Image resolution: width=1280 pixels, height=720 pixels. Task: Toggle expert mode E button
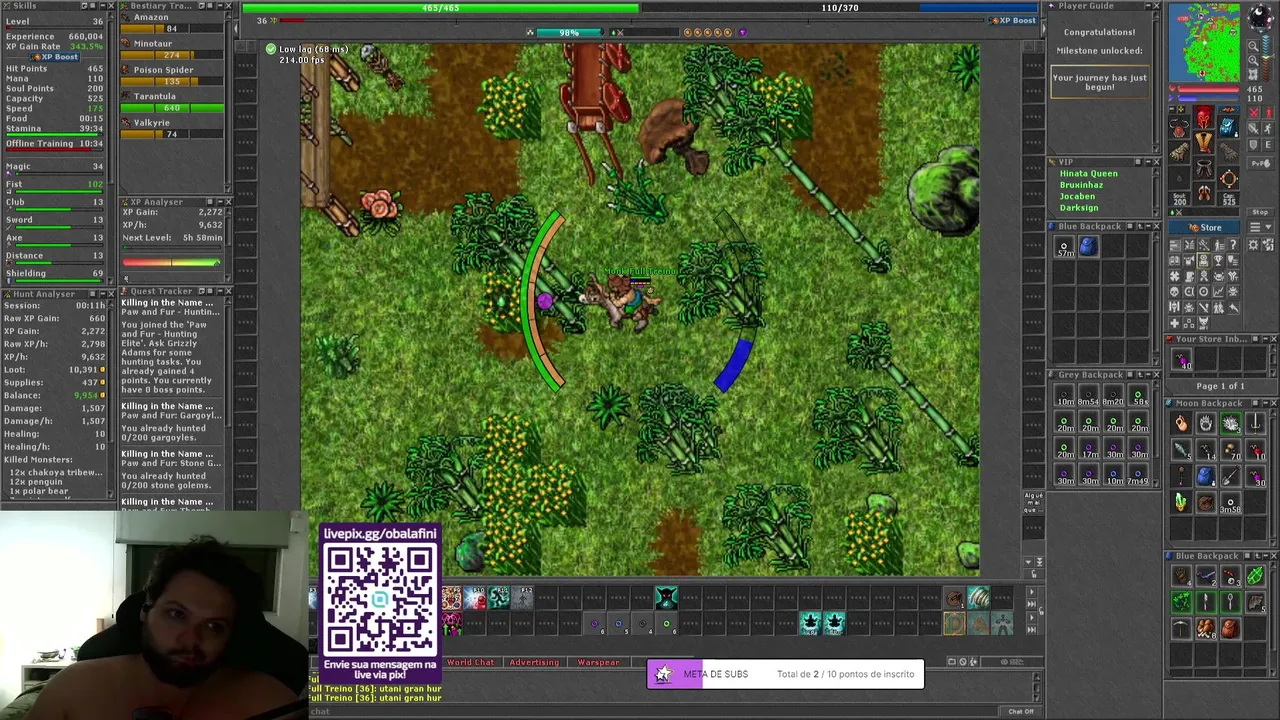(x=1268, y=145)
